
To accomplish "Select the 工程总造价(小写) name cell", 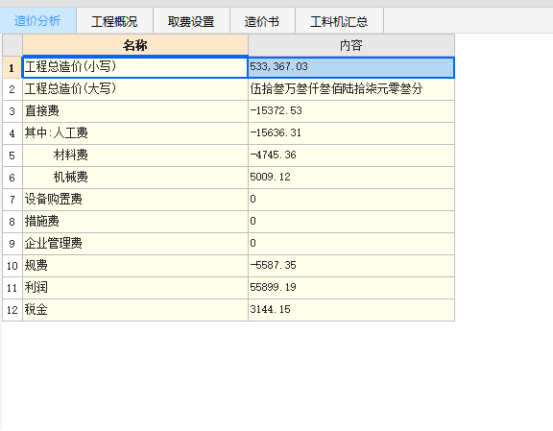I will [x=135, y=67].
